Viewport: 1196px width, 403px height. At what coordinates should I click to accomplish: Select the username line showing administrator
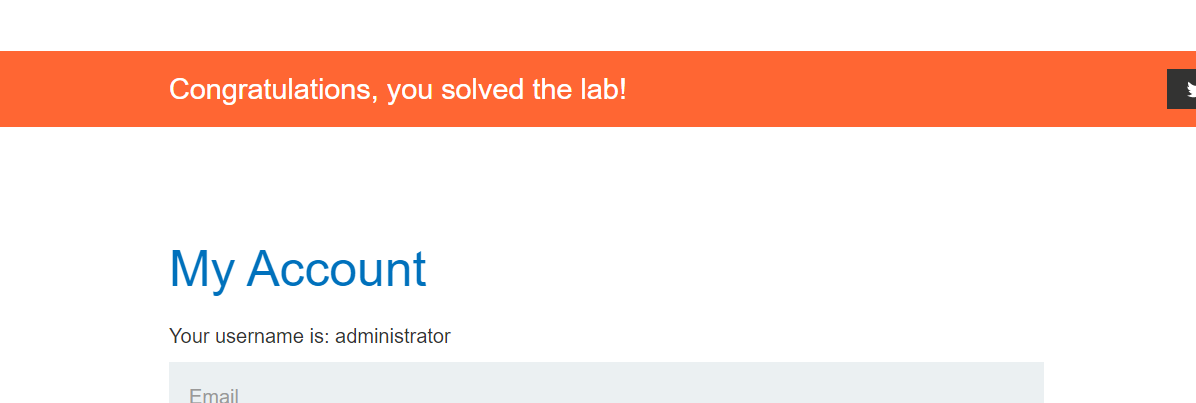coord(310,336)
